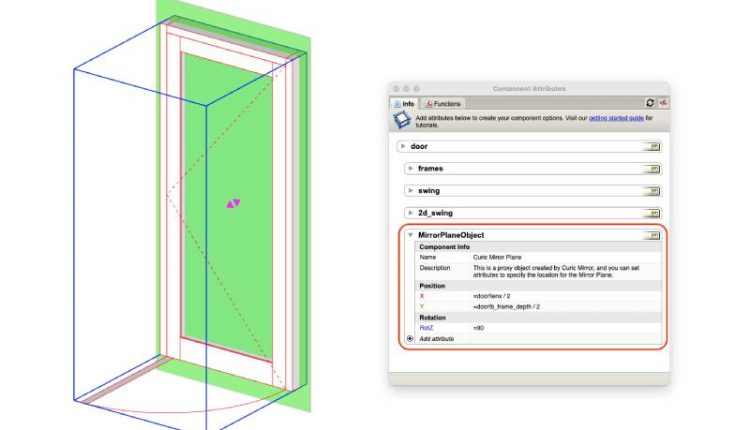750x430 pixels.
Task: Select the Info tab
Action: pyautogui.click(x=405, y=103)
